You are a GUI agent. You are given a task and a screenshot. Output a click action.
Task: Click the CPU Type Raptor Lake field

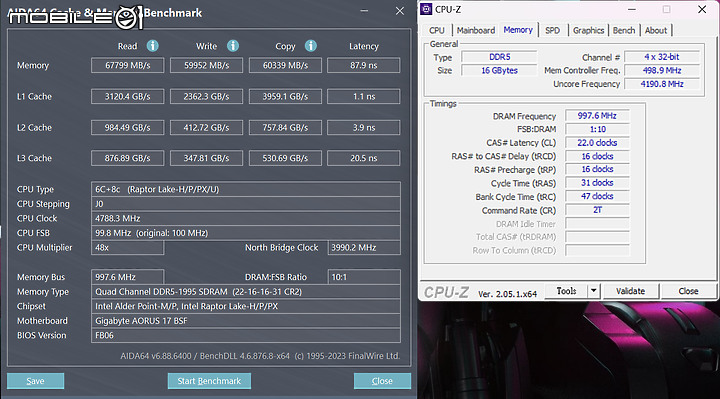[246, 189]
